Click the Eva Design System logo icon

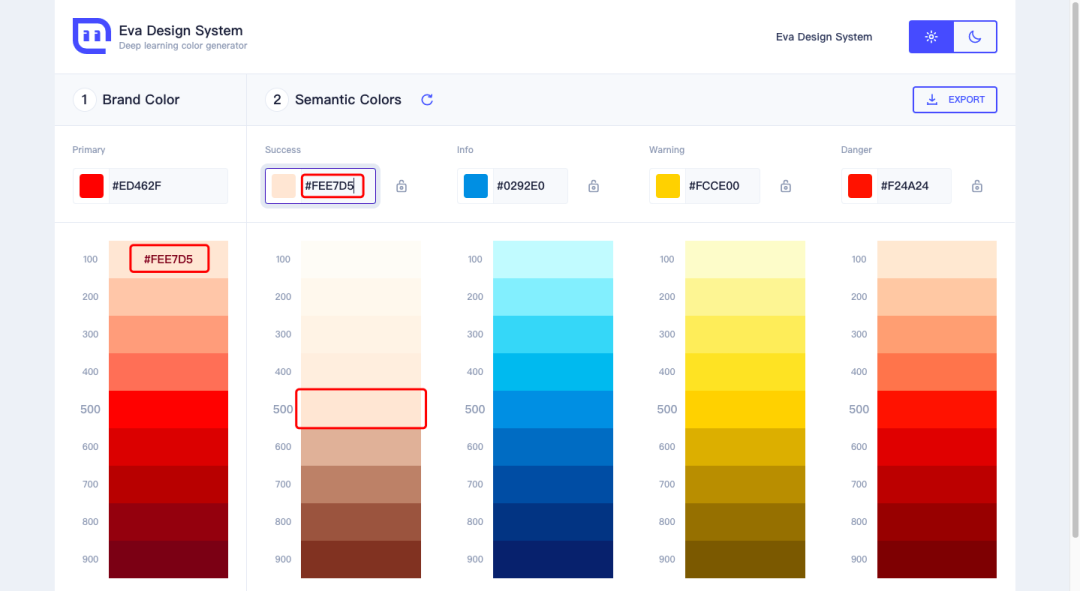coord(91,36)
